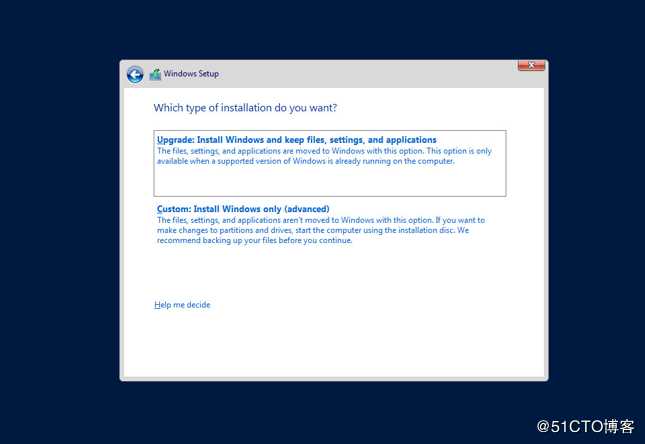Click the Custom option description paragraph

point(321,230)
